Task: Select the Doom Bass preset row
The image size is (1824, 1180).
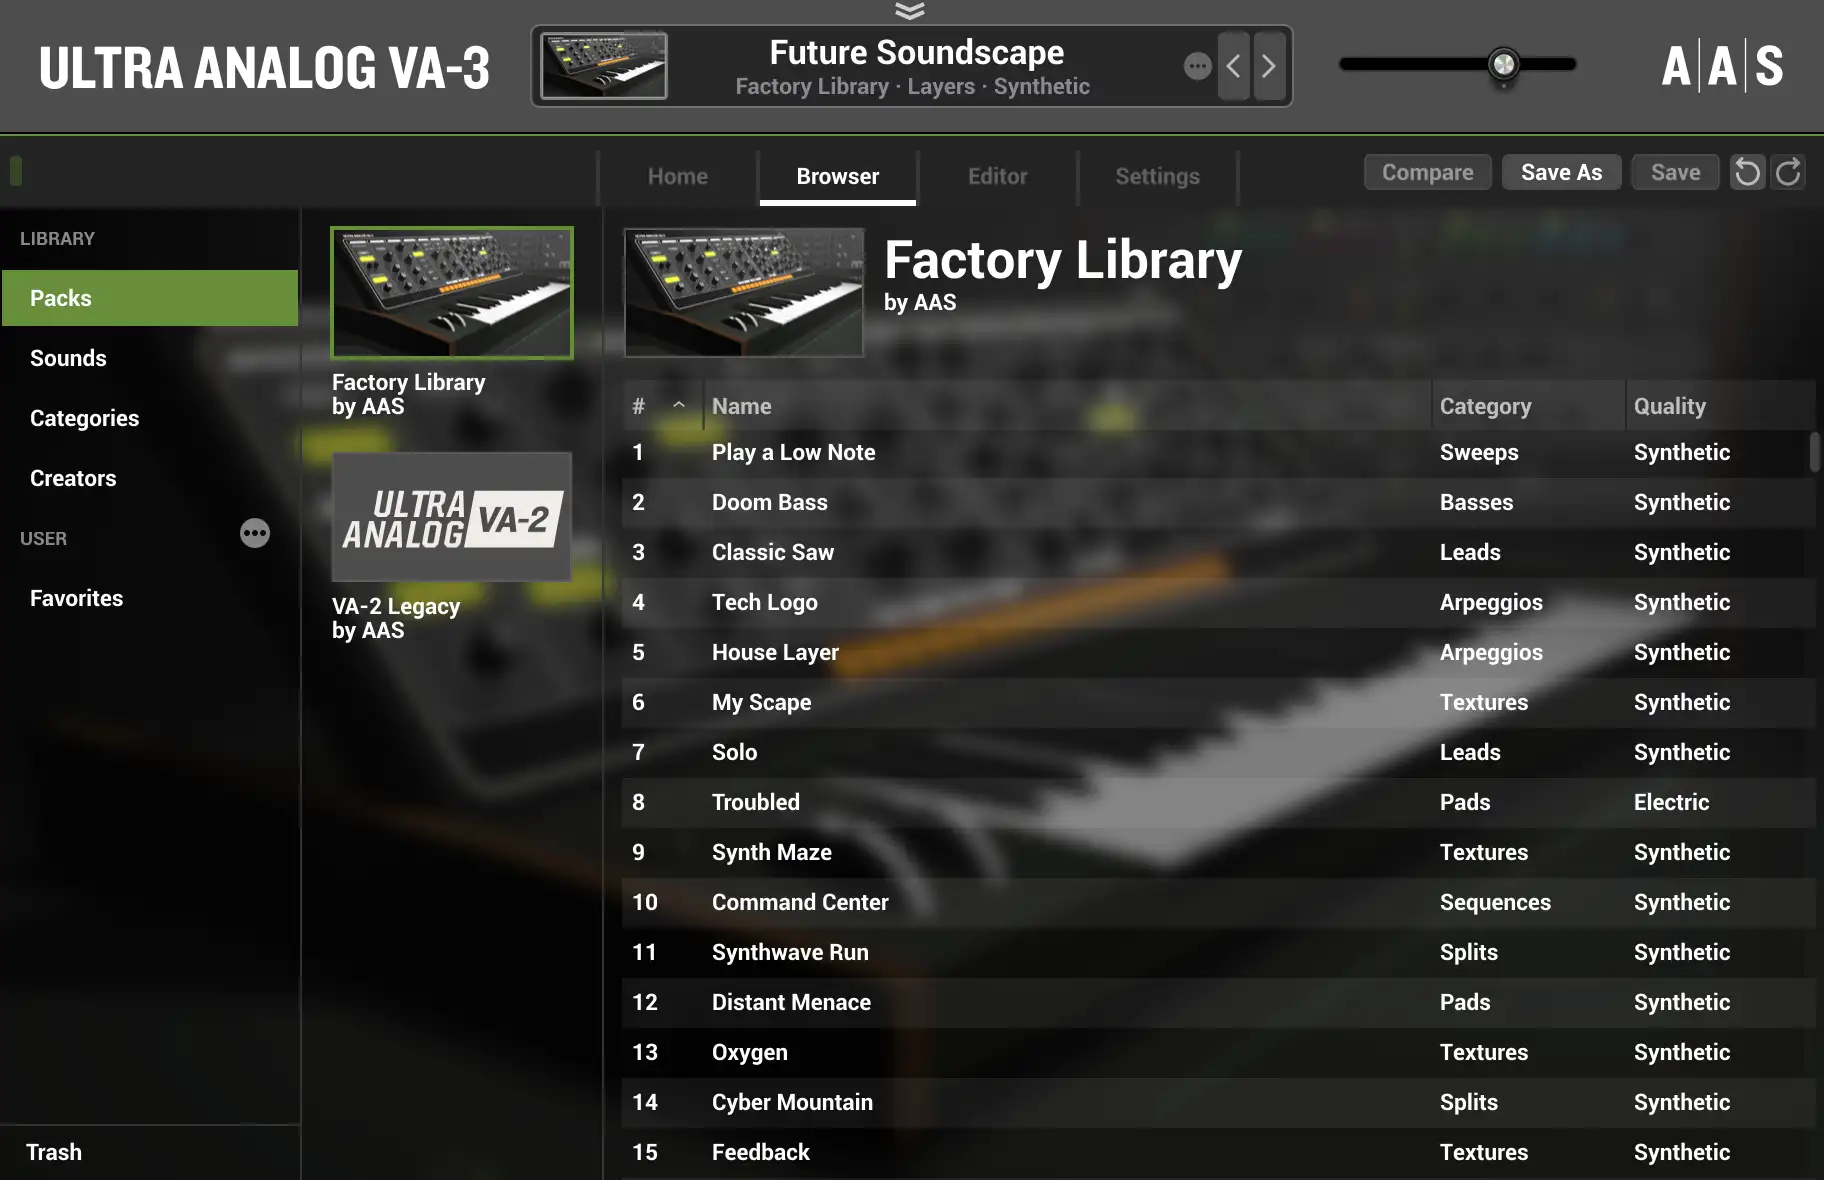Action: [x=1218, y=502]
